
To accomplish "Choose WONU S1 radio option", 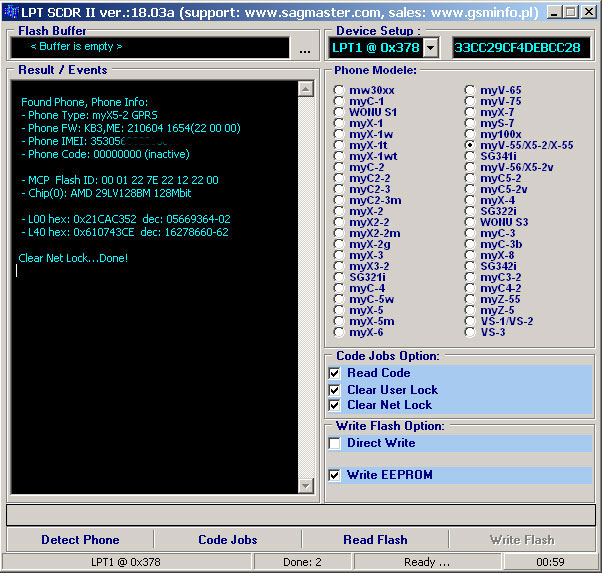I will click(x=339, y=112).
